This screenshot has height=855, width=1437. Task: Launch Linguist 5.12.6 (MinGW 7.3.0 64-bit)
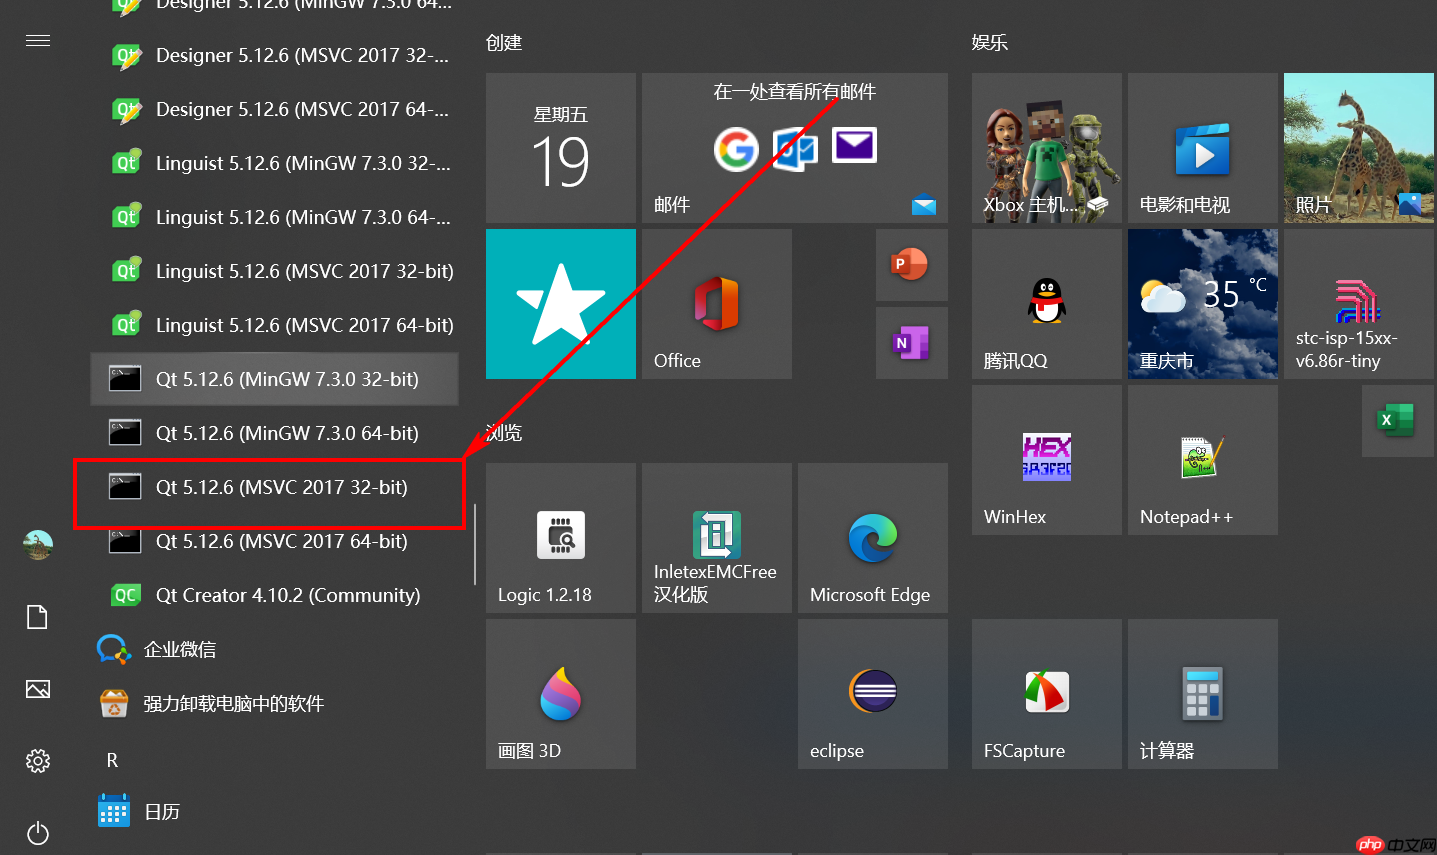pos(275,217)
